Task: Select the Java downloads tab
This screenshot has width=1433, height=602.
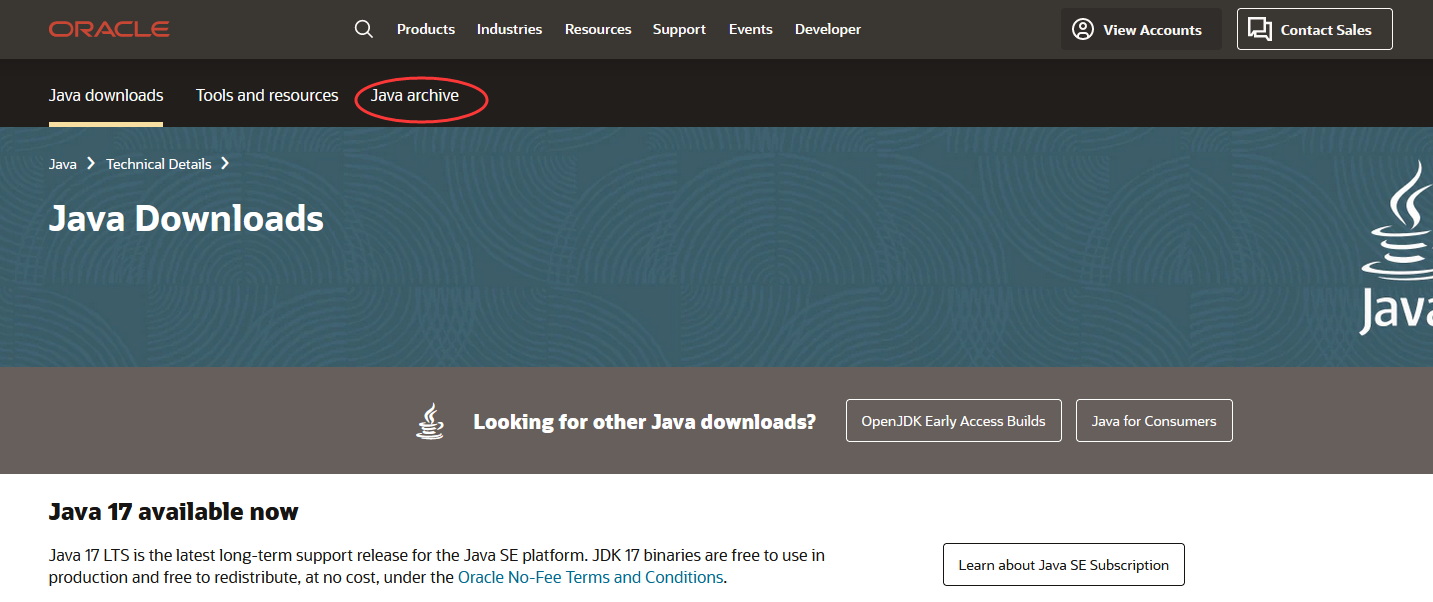Action: coord(106,96)
